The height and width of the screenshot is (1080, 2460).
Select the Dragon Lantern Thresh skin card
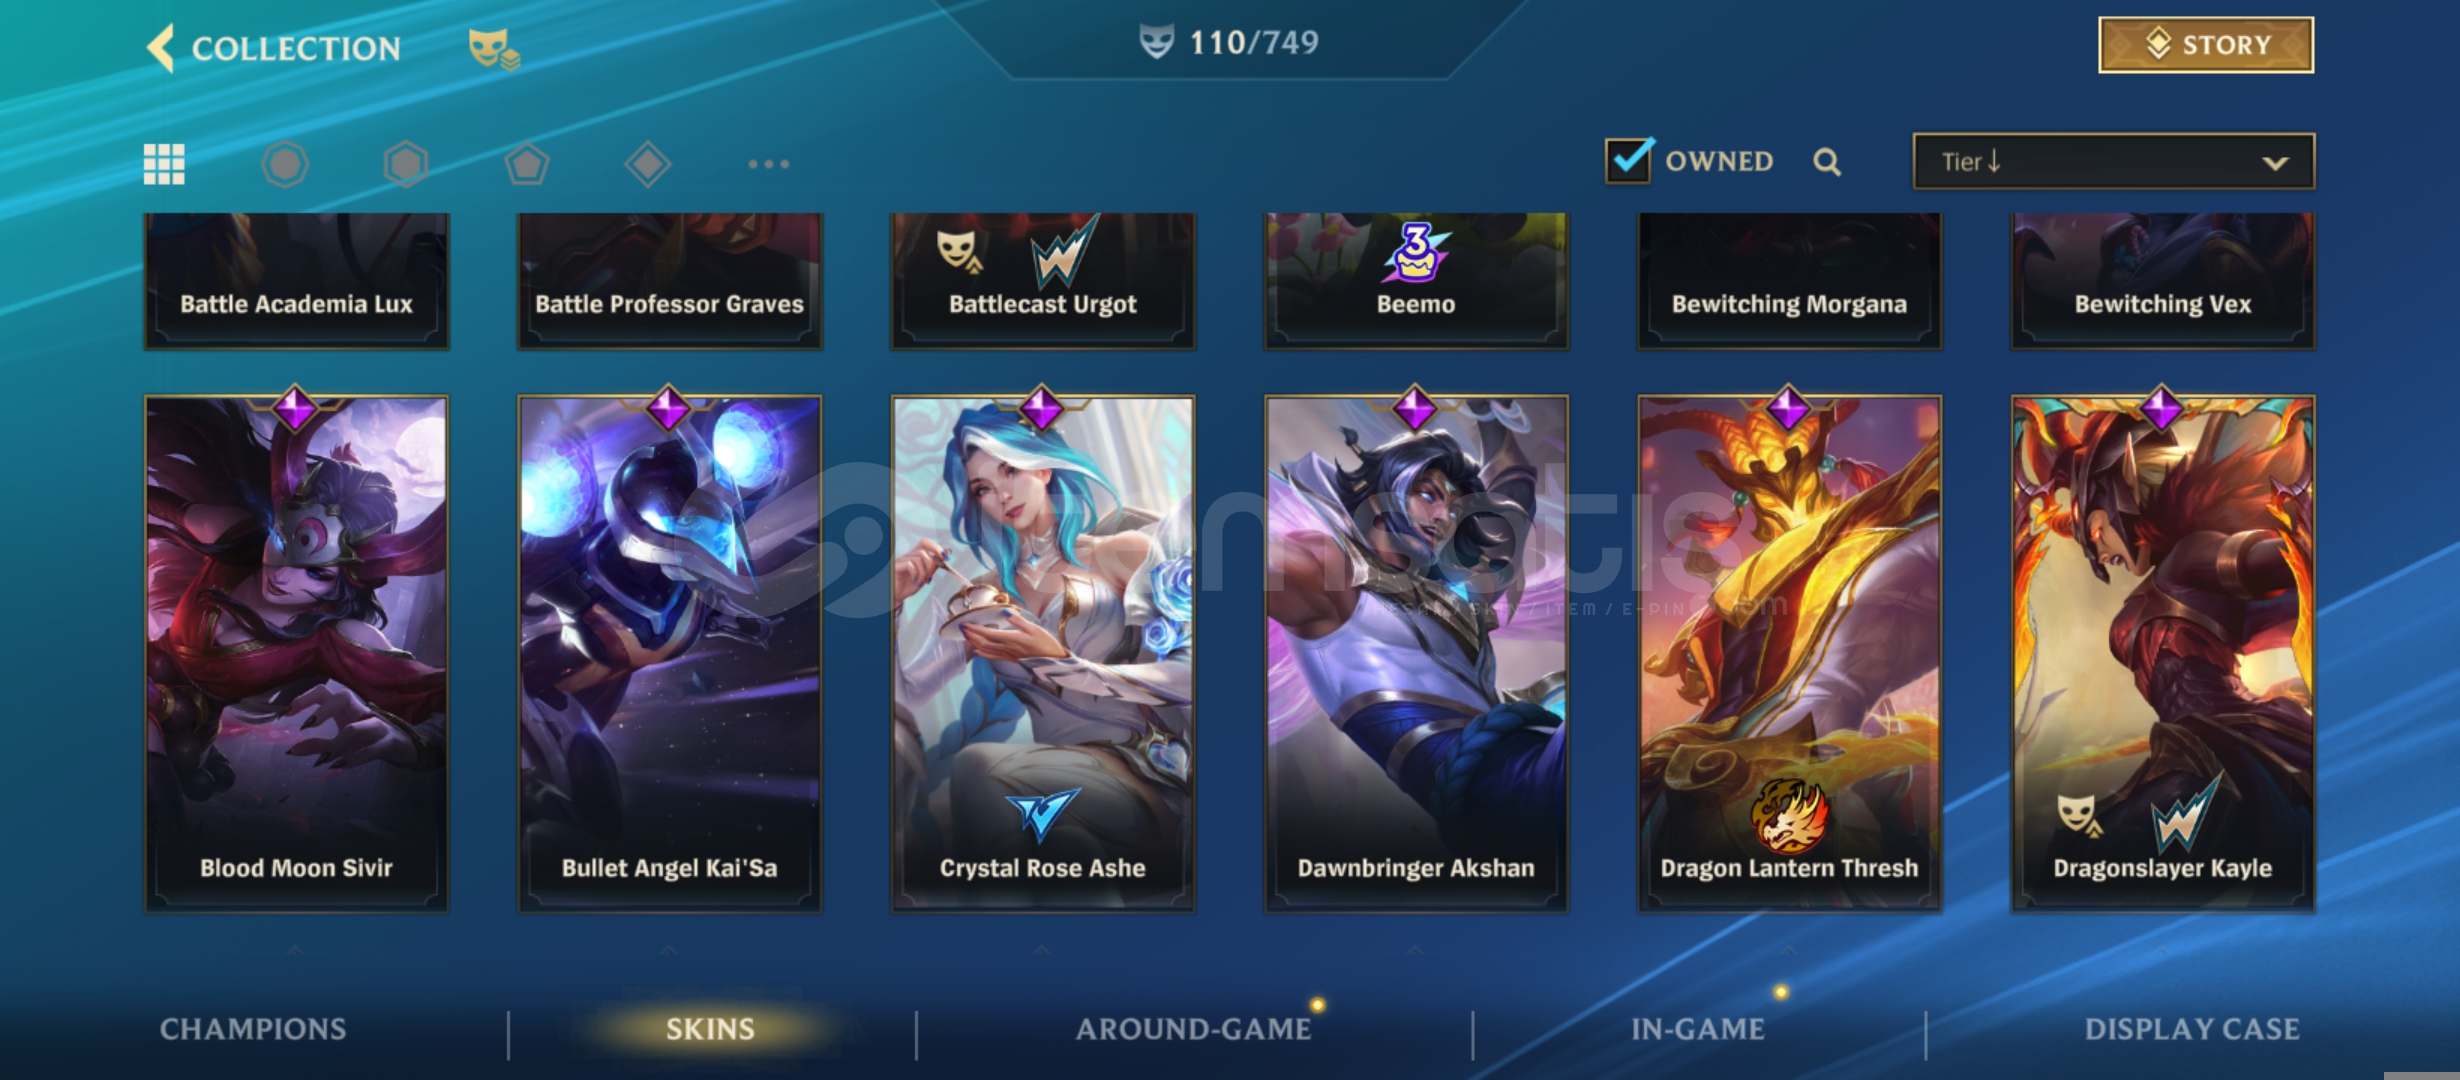[1789, 653]
